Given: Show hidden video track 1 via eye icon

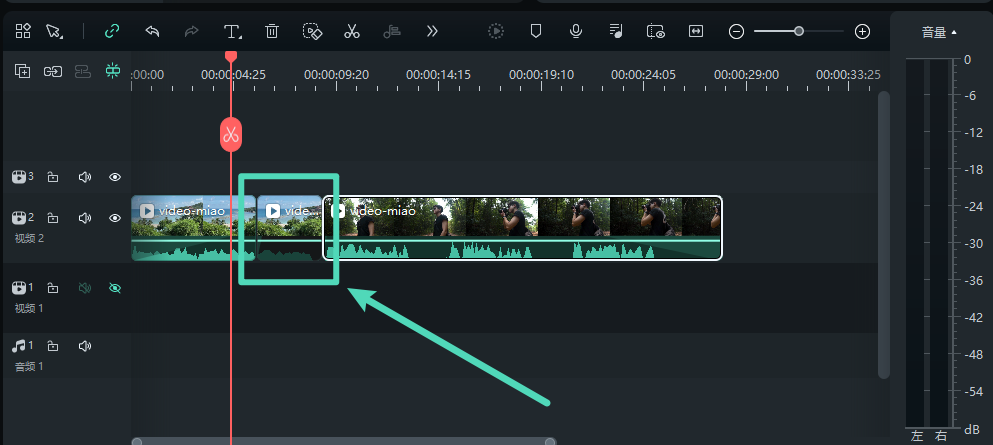Looking at the screenshot, I should (115, 288).
